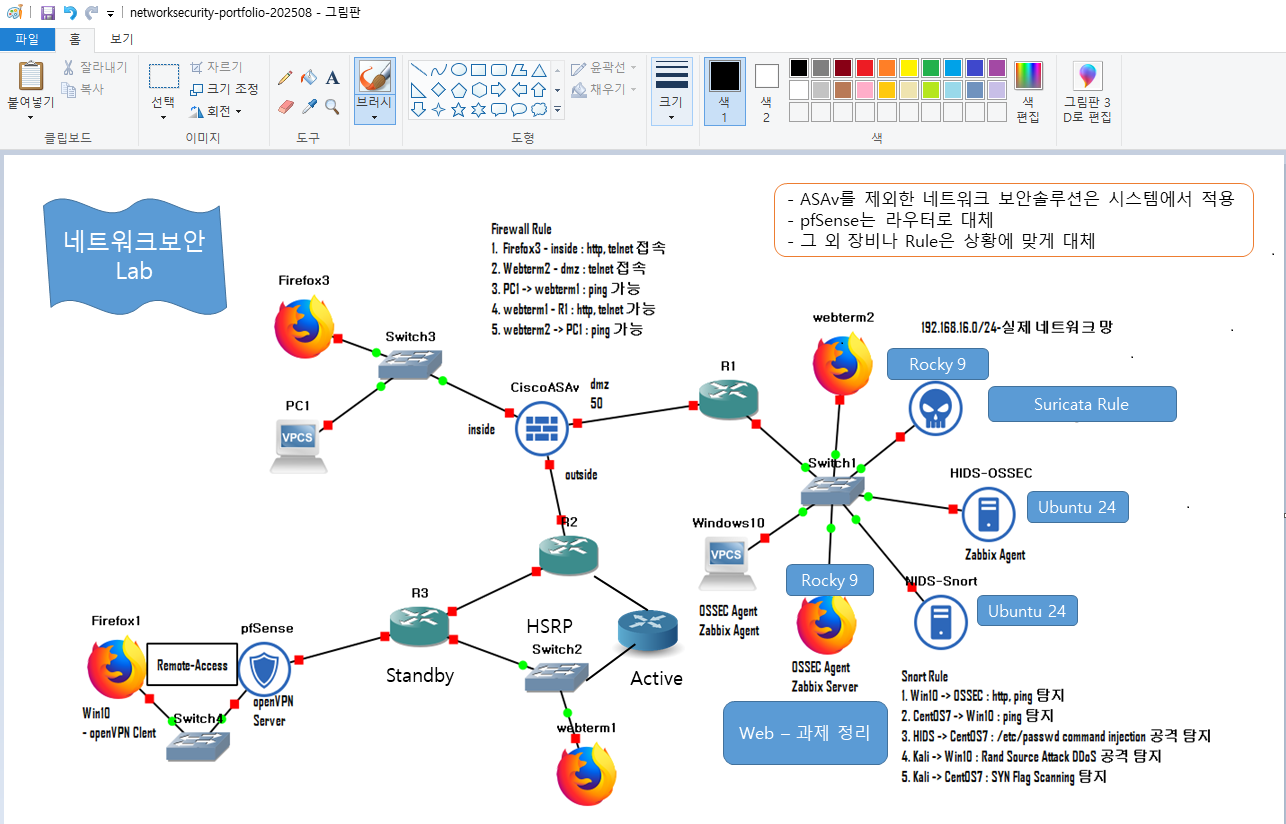
Task: Select the 선택 rectangular selection tool
Action: [163, 76]
